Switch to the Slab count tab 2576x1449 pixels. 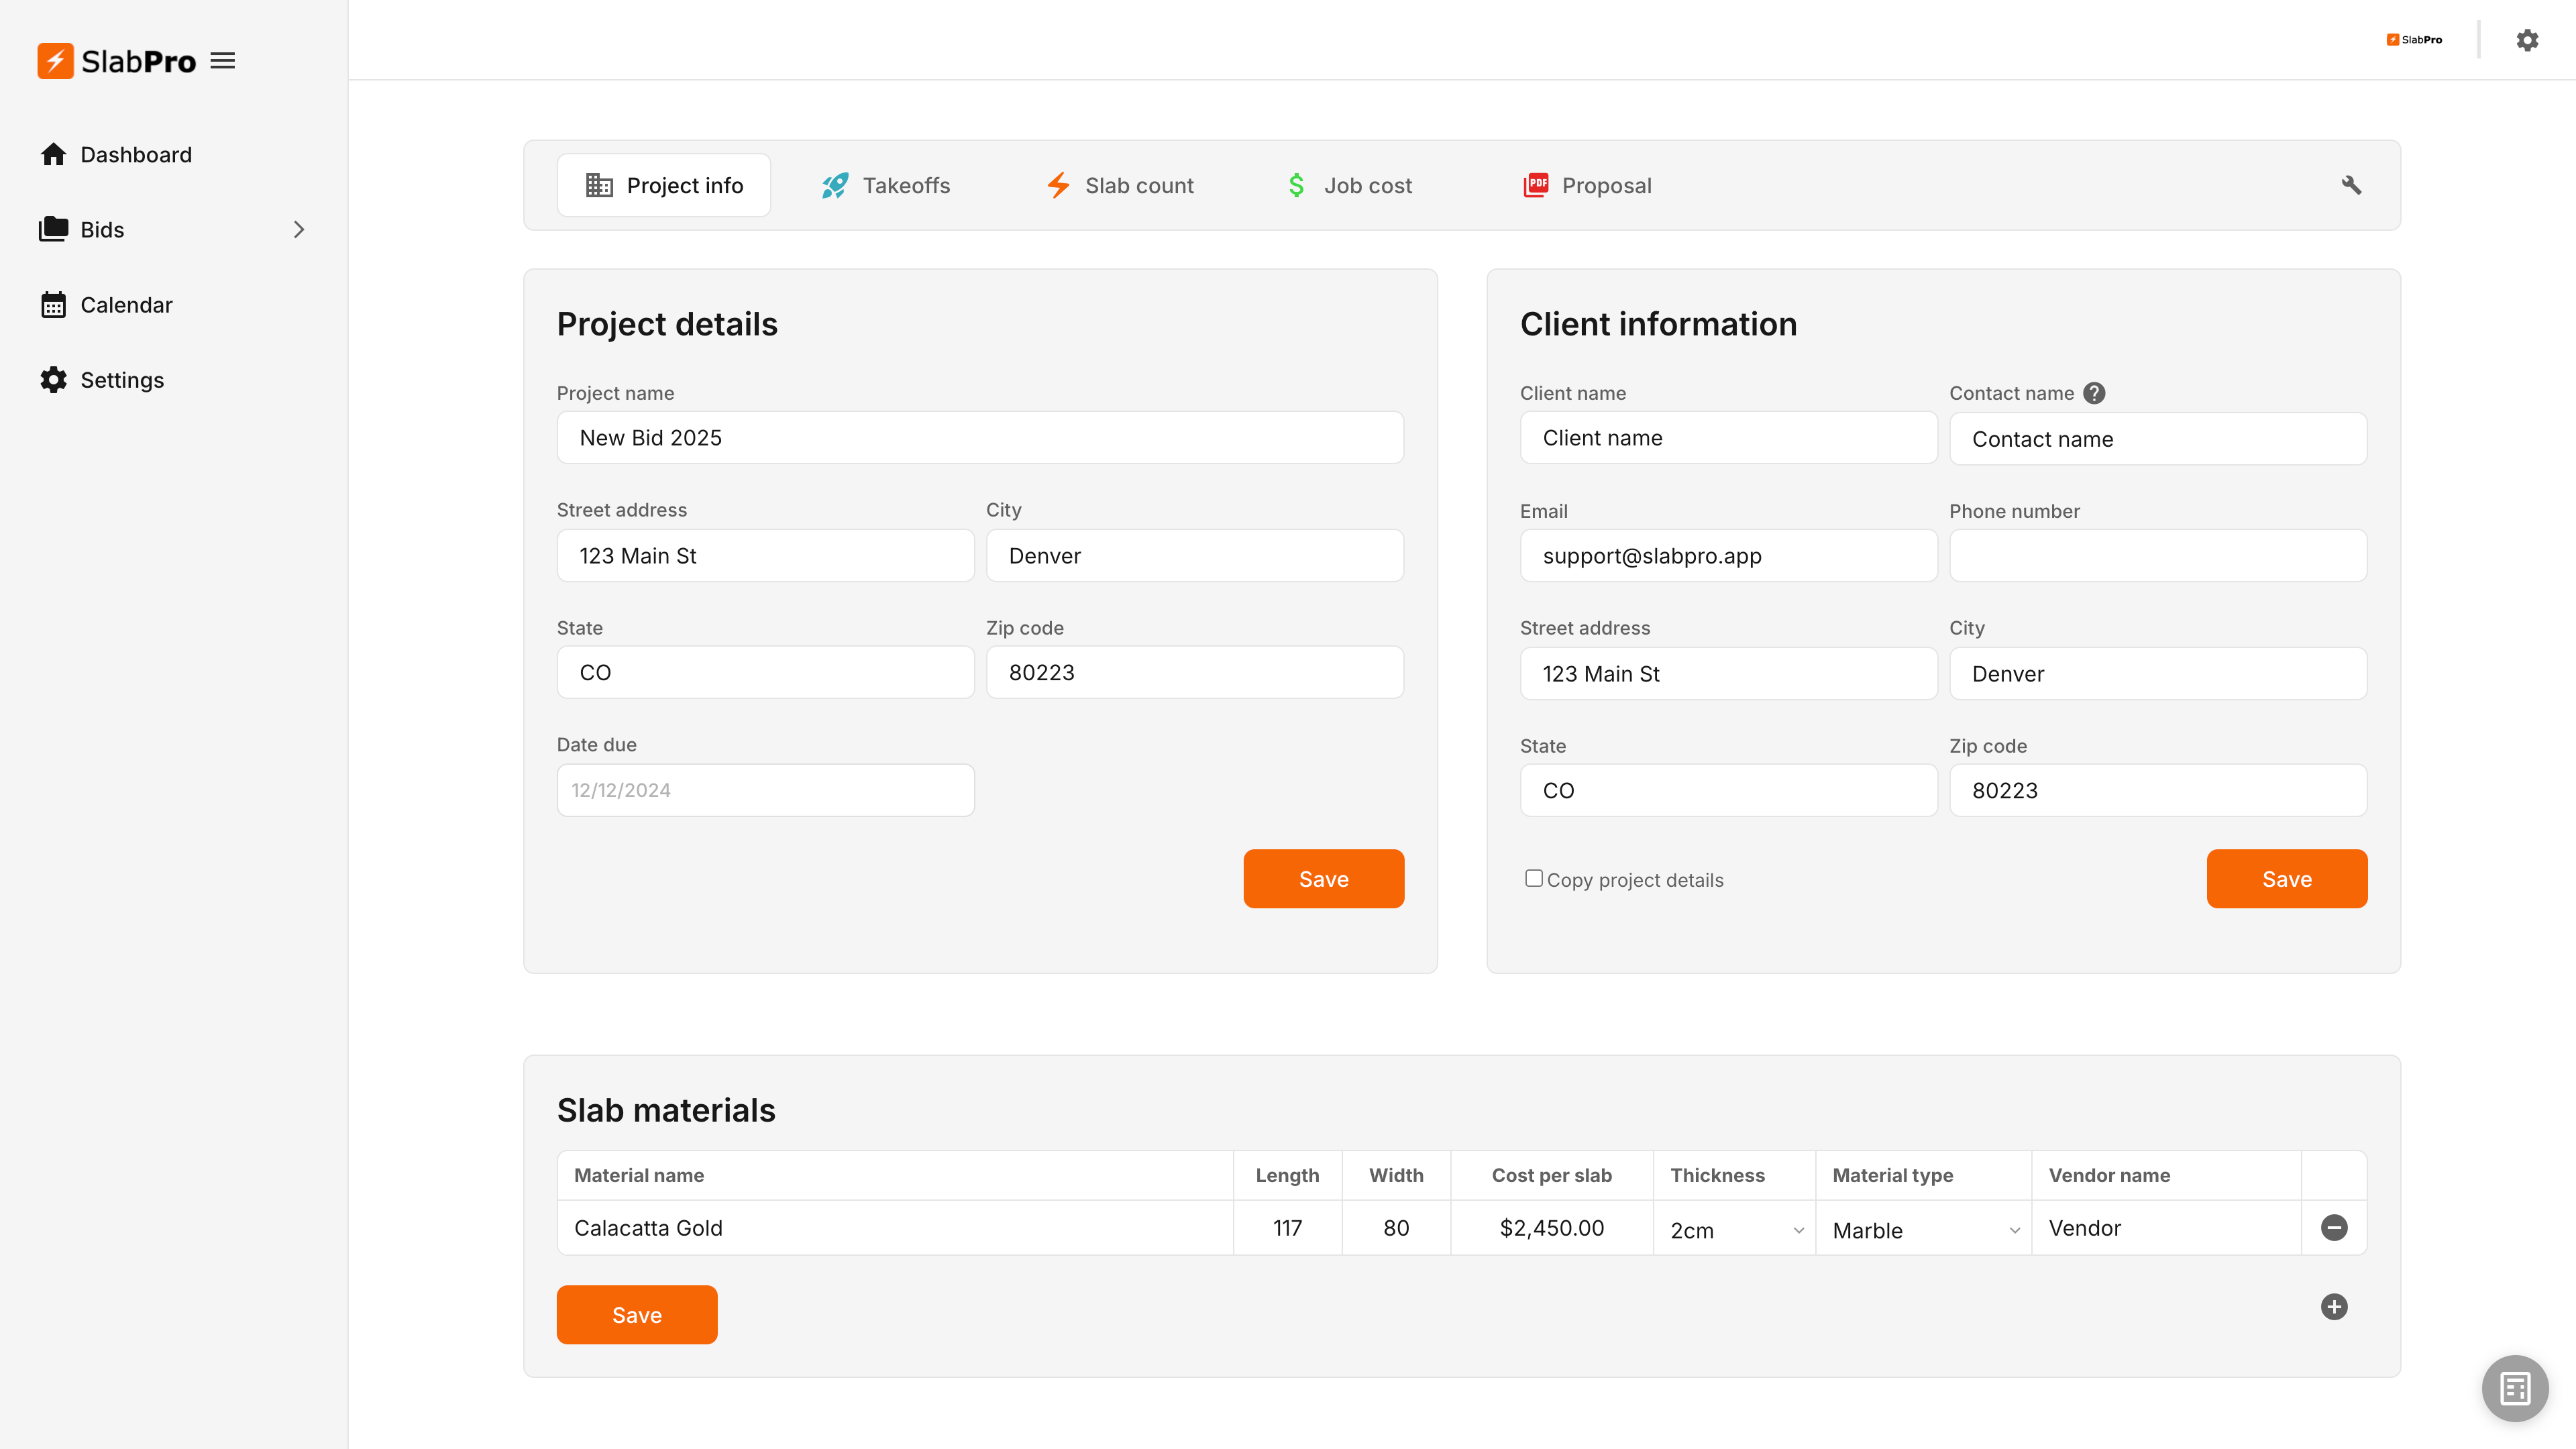pos(1120,185)
